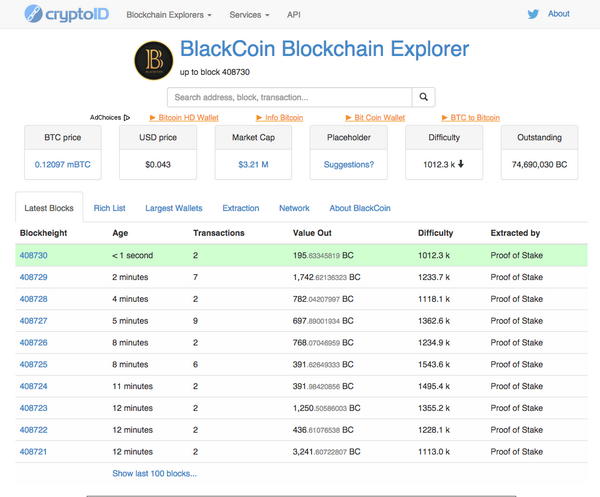Image resolution: width=600 pixels, height=497 pixels.
Task: Click the magnifier search button
Action: tap(424, 97)
